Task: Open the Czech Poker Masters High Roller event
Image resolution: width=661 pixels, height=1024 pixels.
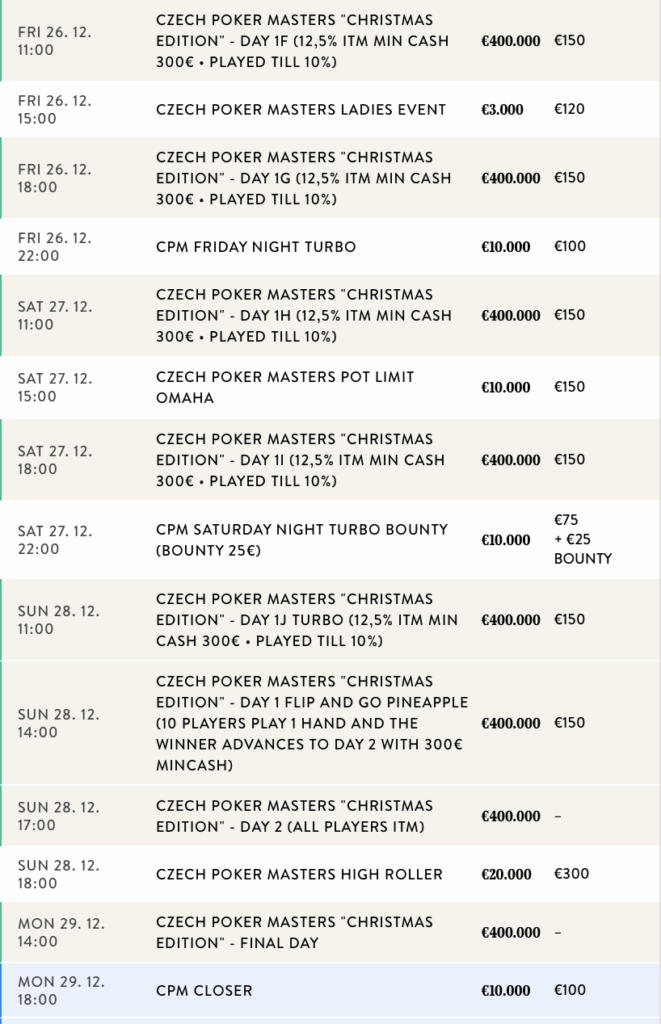Action: coord(299,874)
